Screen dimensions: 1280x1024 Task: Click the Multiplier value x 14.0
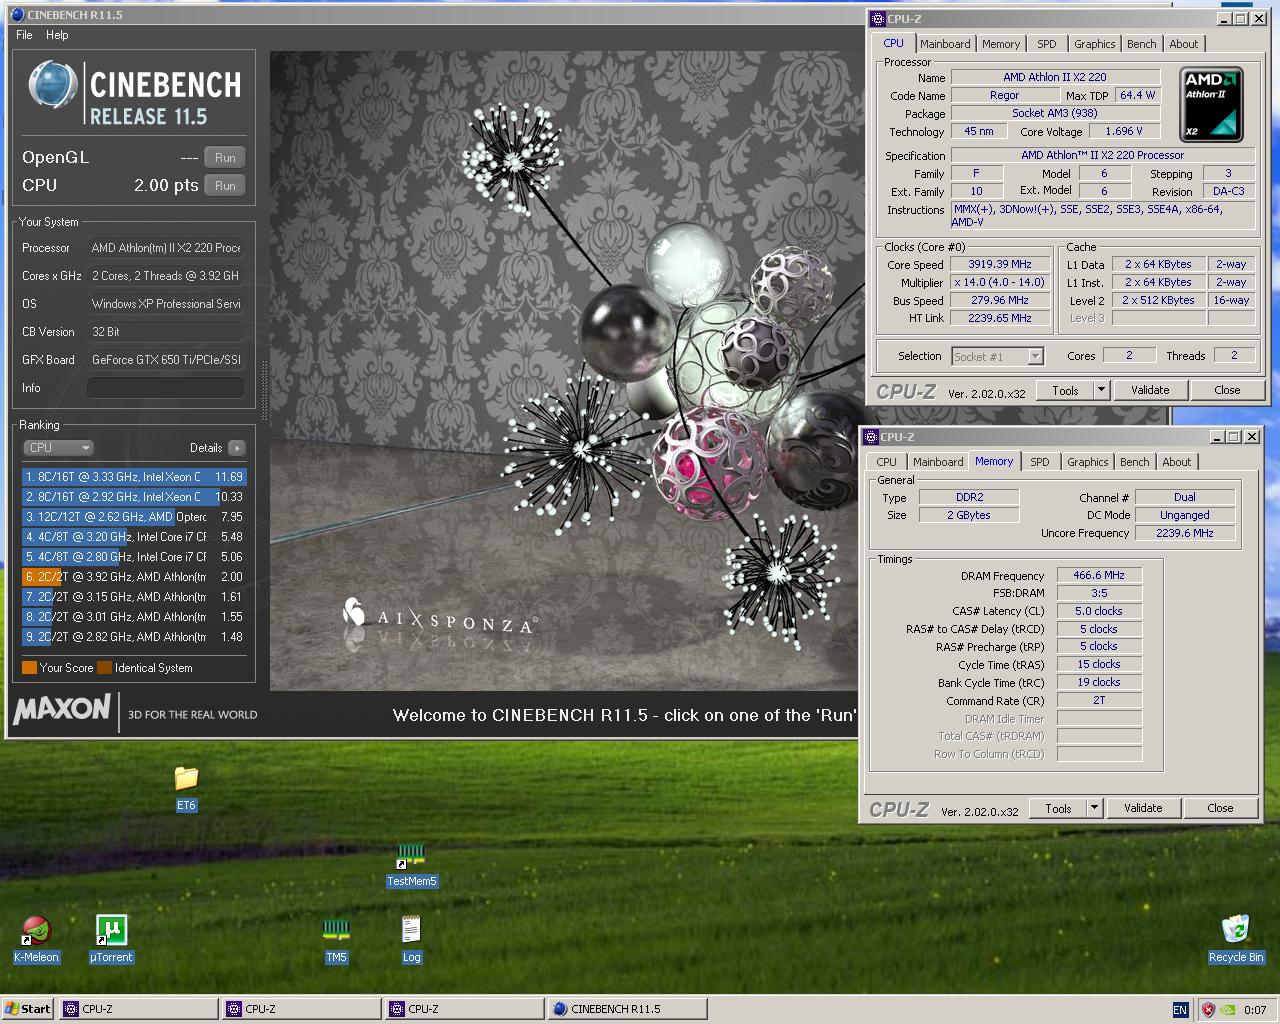point(999,283)
